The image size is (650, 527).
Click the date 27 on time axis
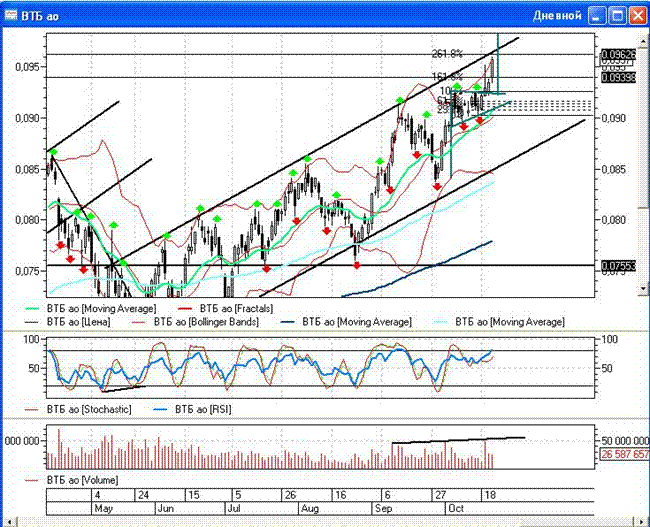pyautogui.click(x=440, y=495)
